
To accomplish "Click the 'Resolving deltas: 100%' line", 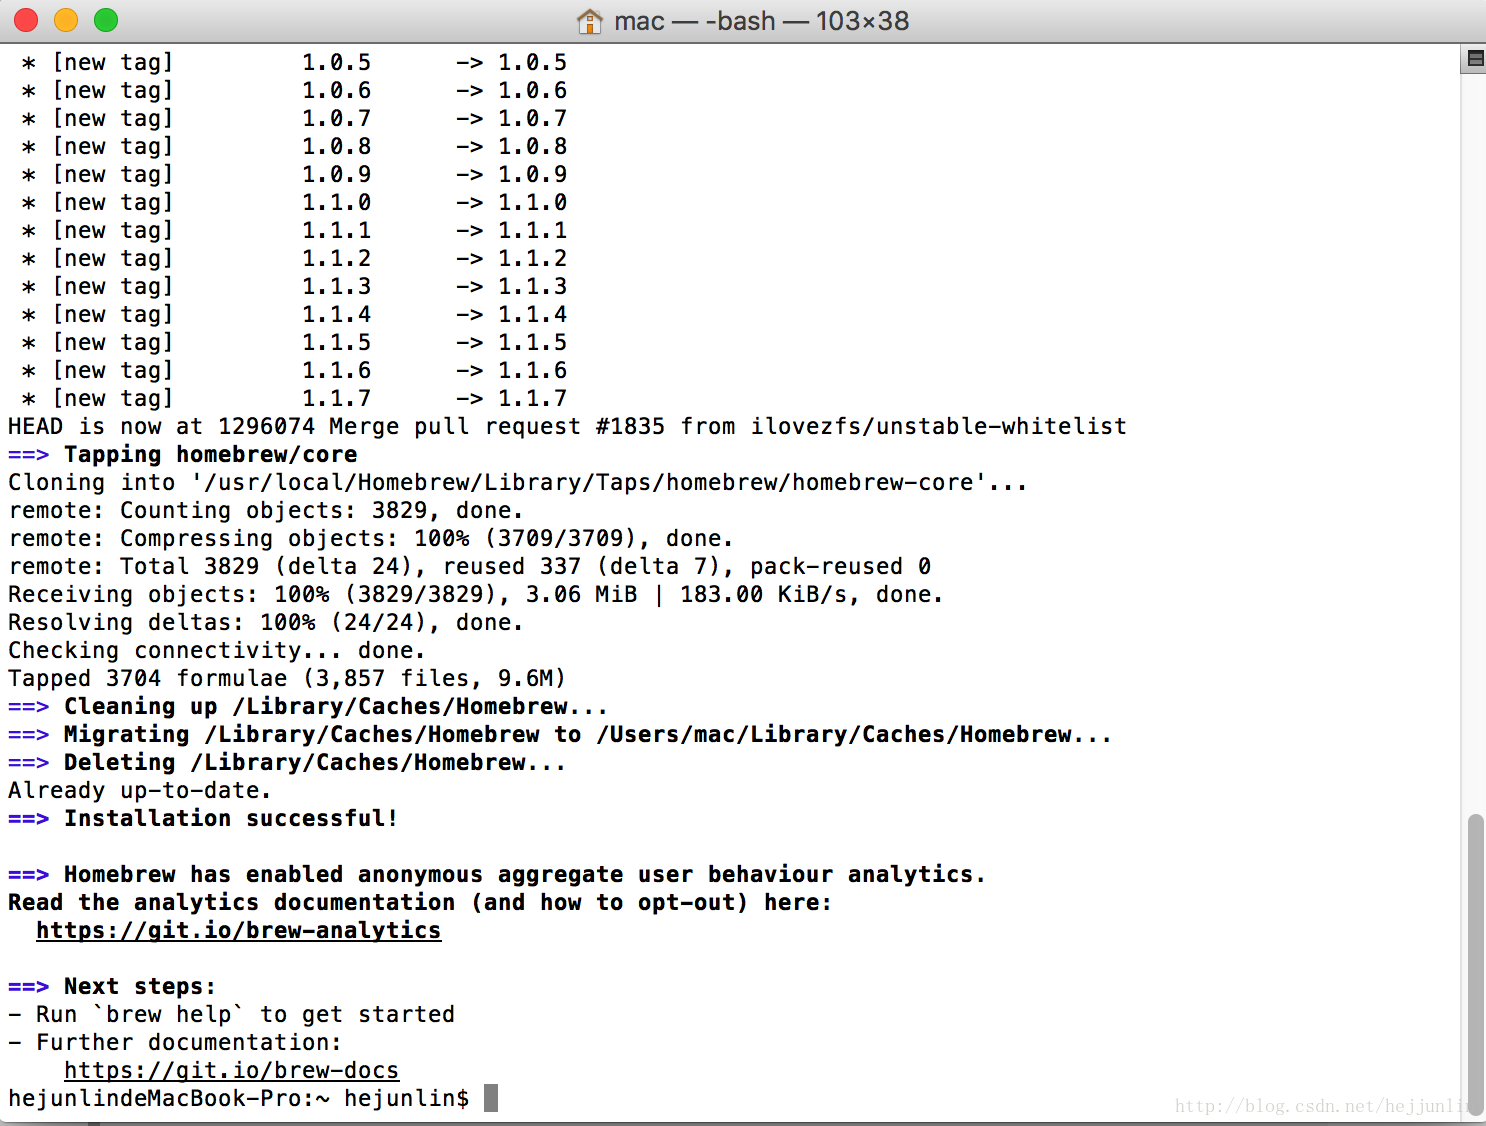I will click(x=266, y=622).
